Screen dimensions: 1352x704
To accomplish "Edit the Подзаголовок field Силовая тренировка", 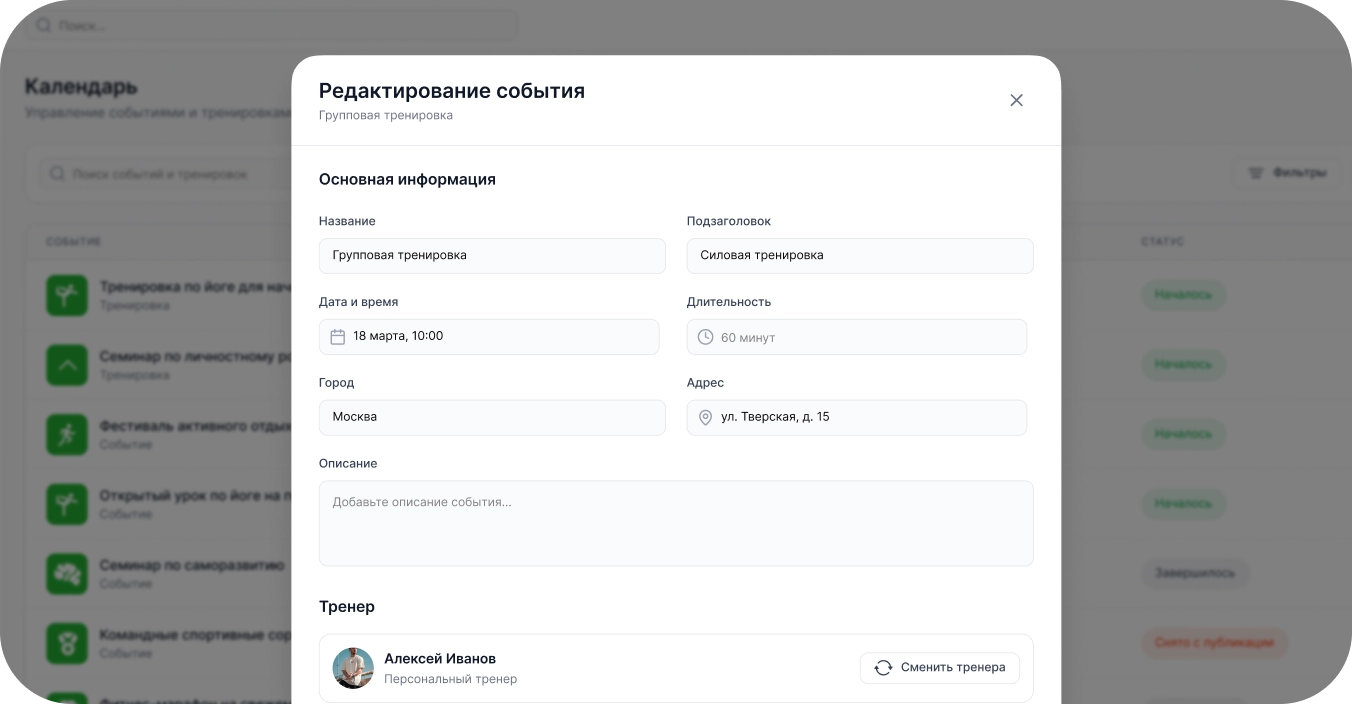I will coord(860,255).
